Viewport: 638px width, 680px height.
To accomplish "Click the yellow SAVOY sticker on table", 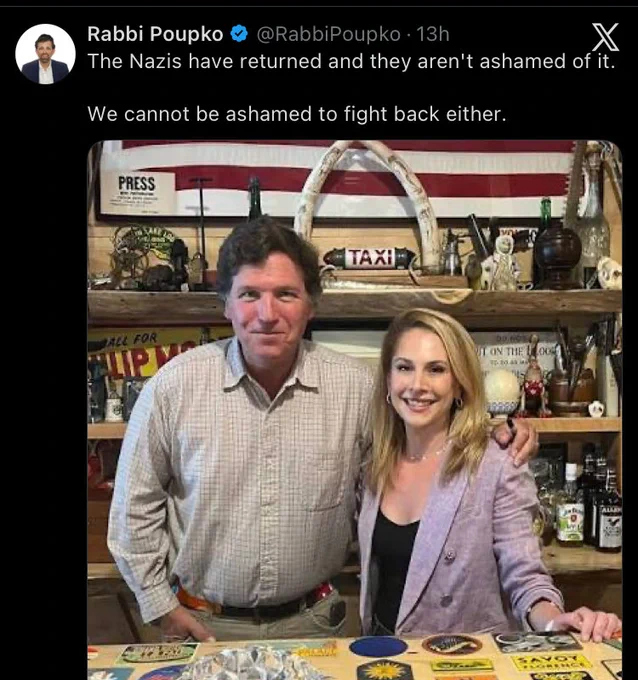I will tap(551, 661).
